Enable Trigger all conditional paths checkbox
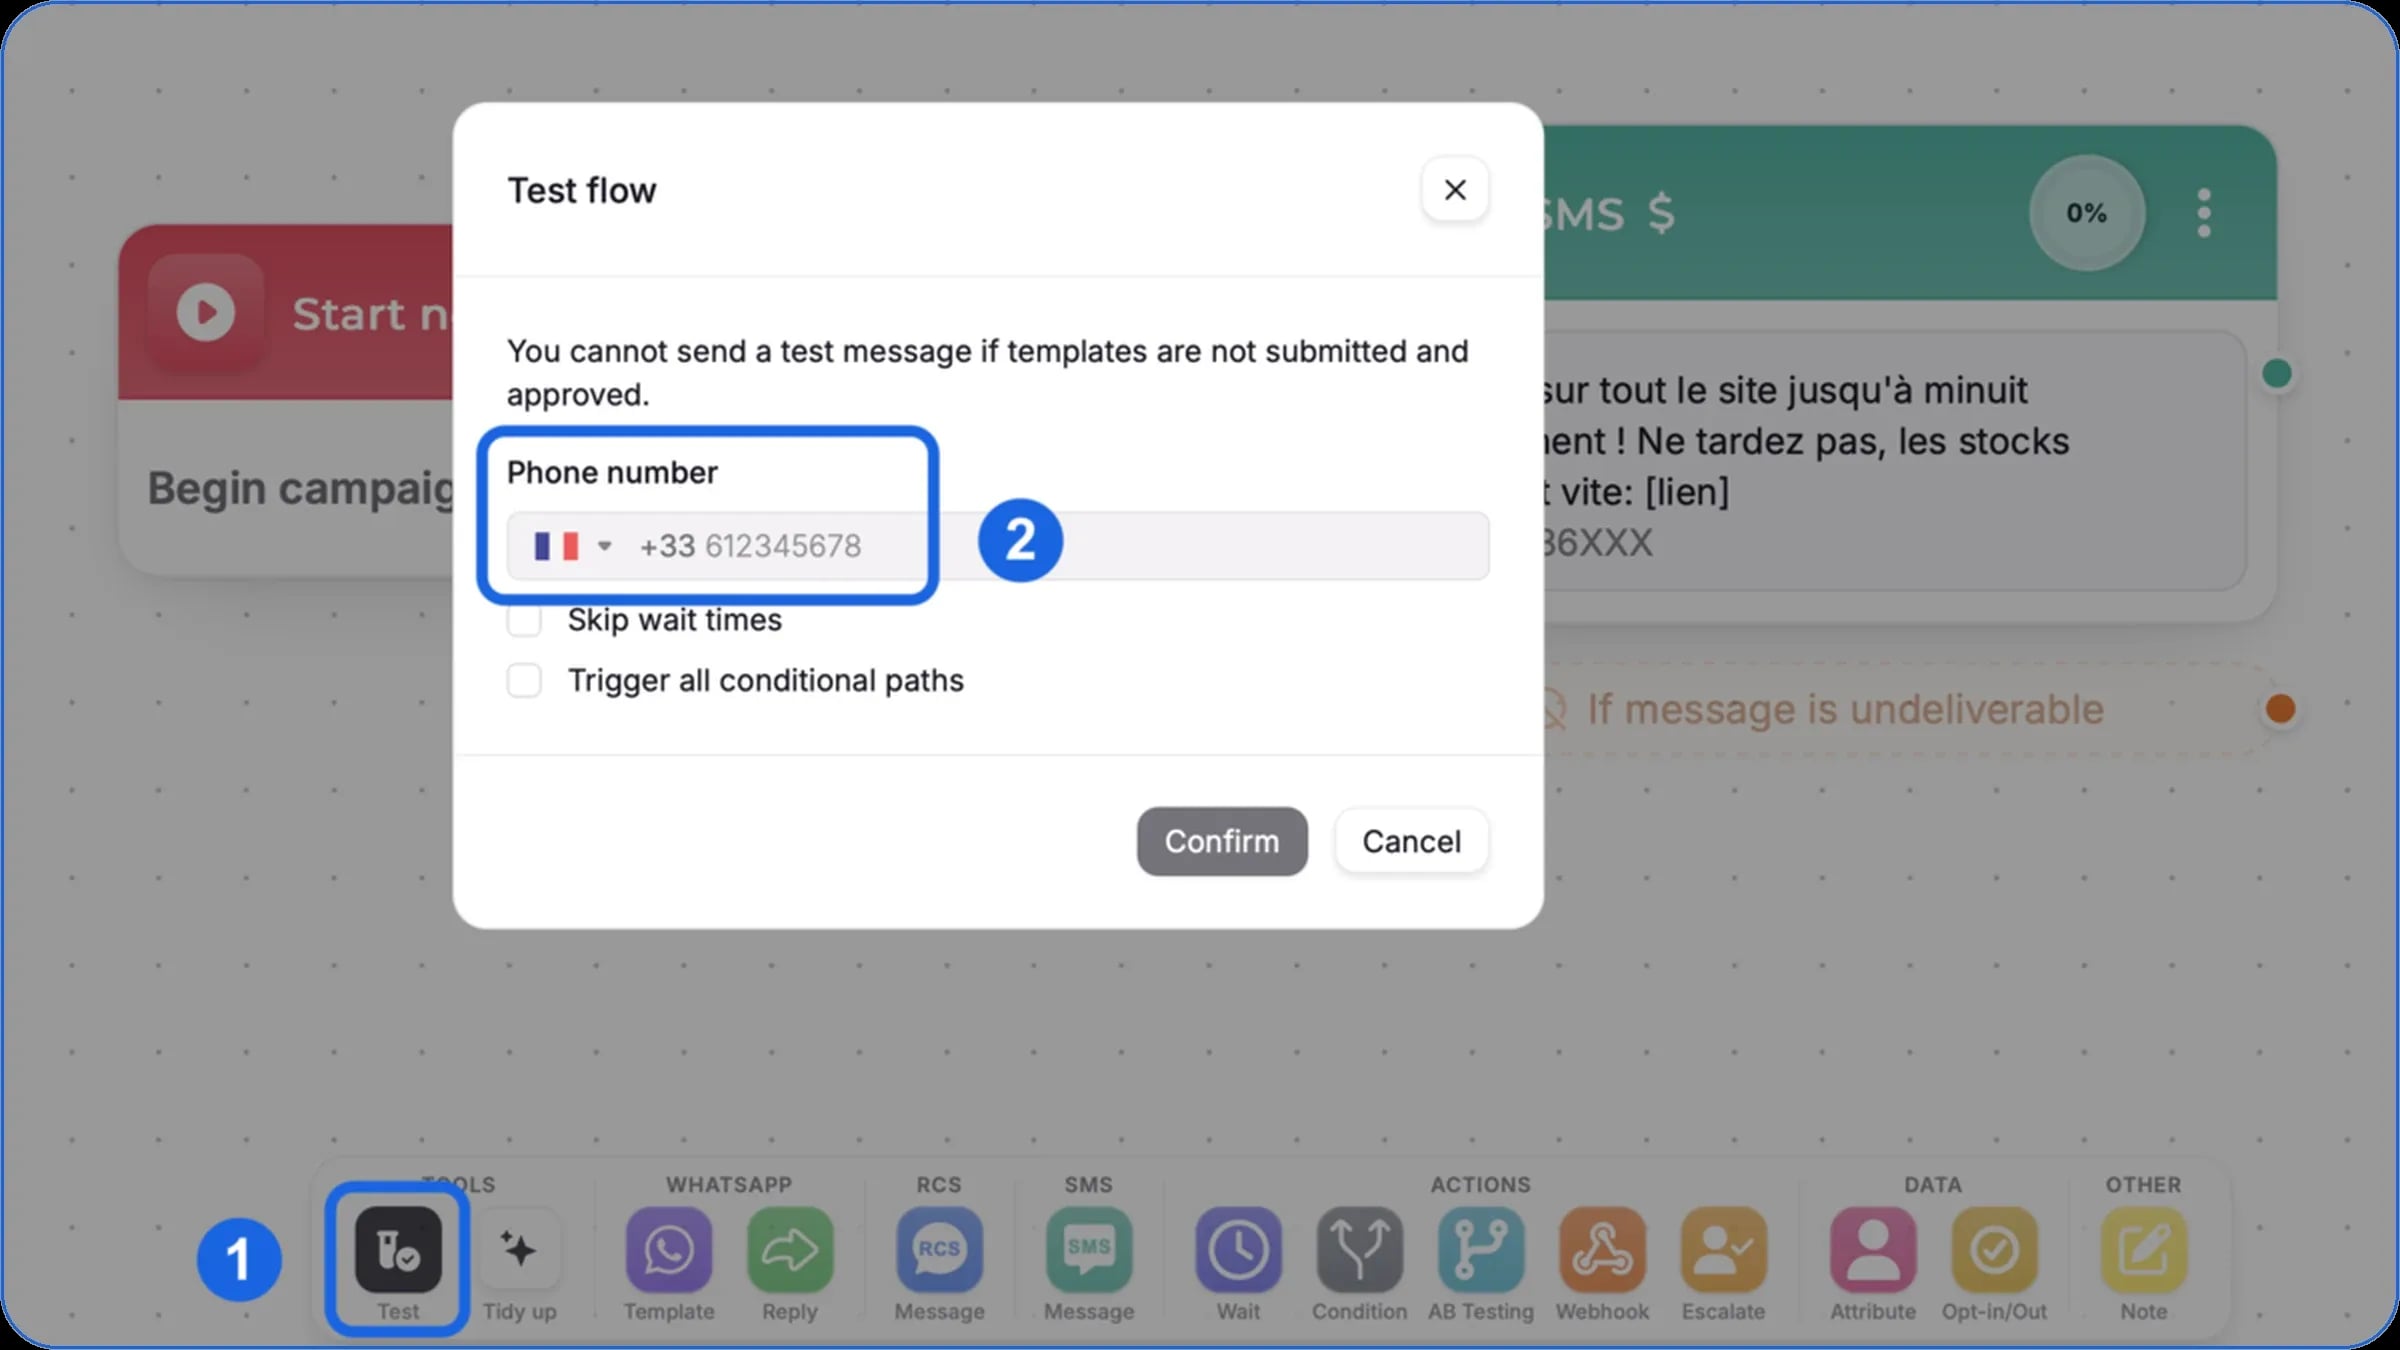Screen dimensions: 2400x1350 coord(524,681)
